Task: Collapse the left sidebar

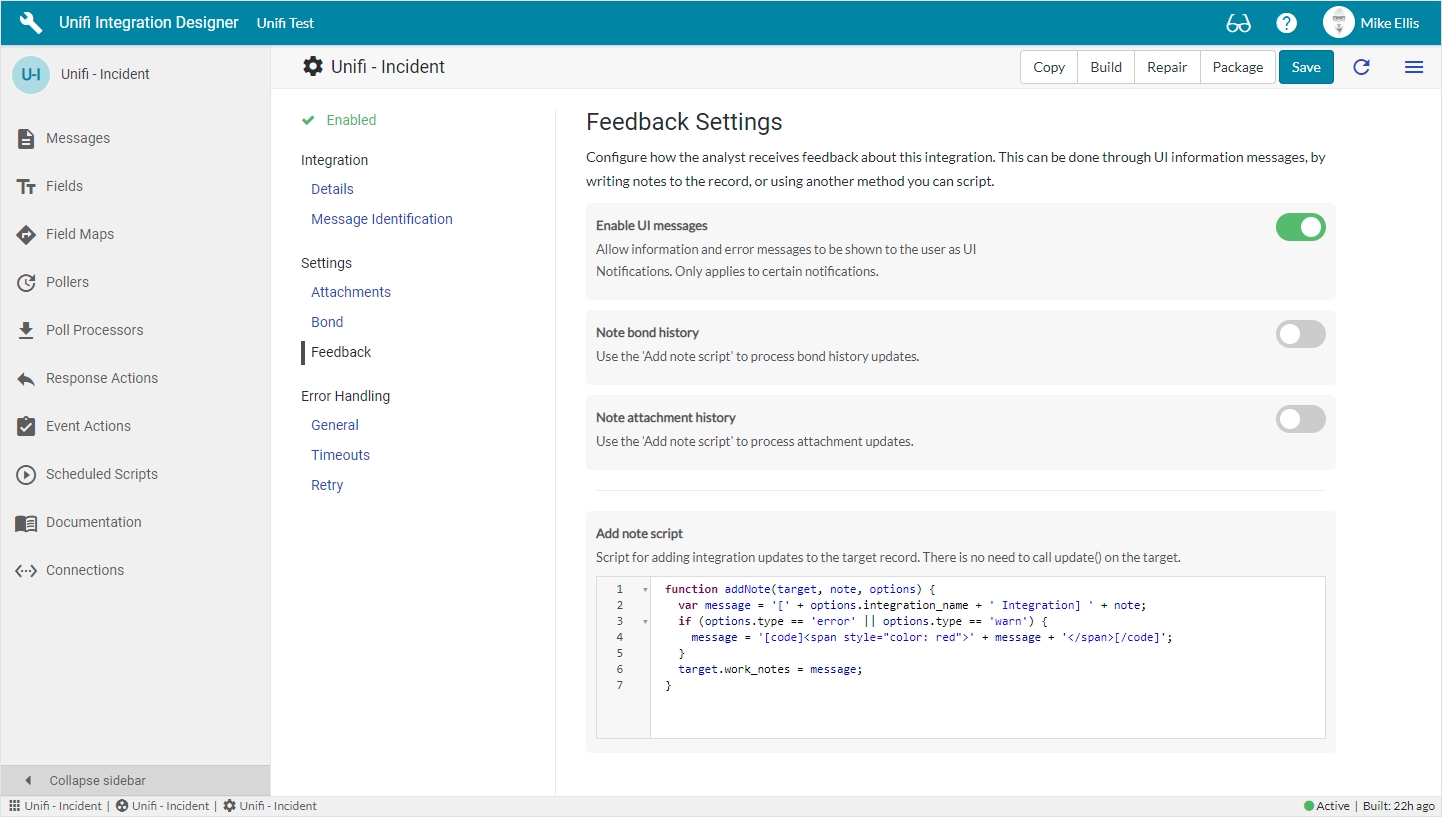Action: click(x=97, y=780)
